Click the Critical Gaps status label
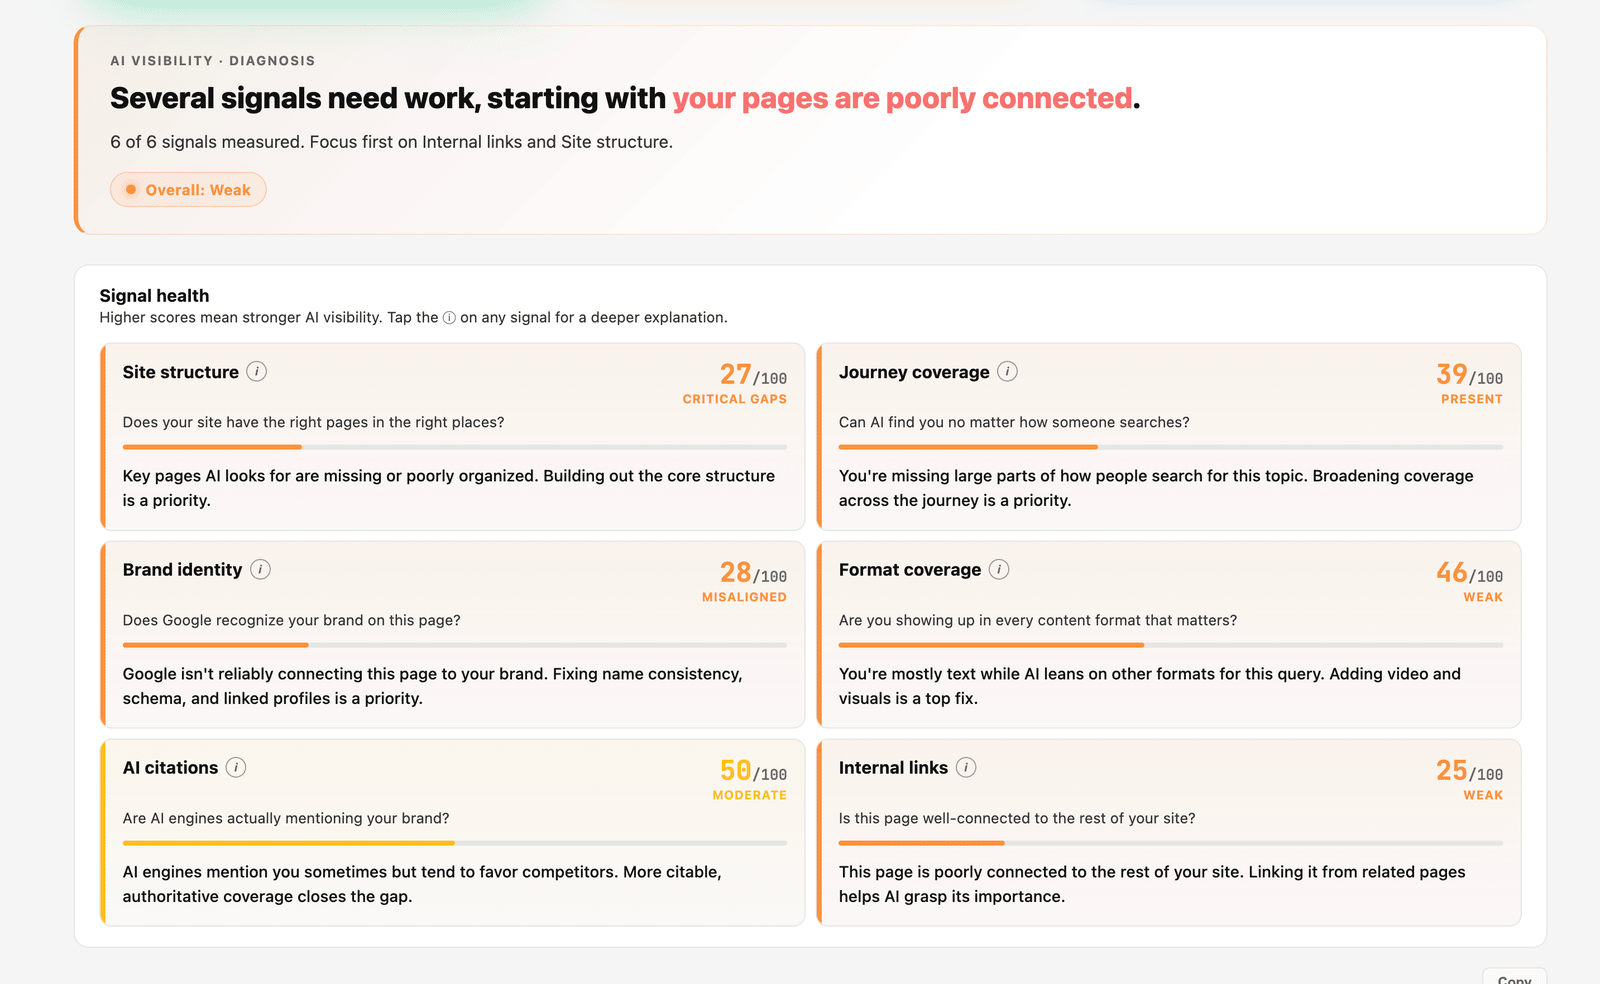Screen dimensions: 1600x984 coord(735,399)
